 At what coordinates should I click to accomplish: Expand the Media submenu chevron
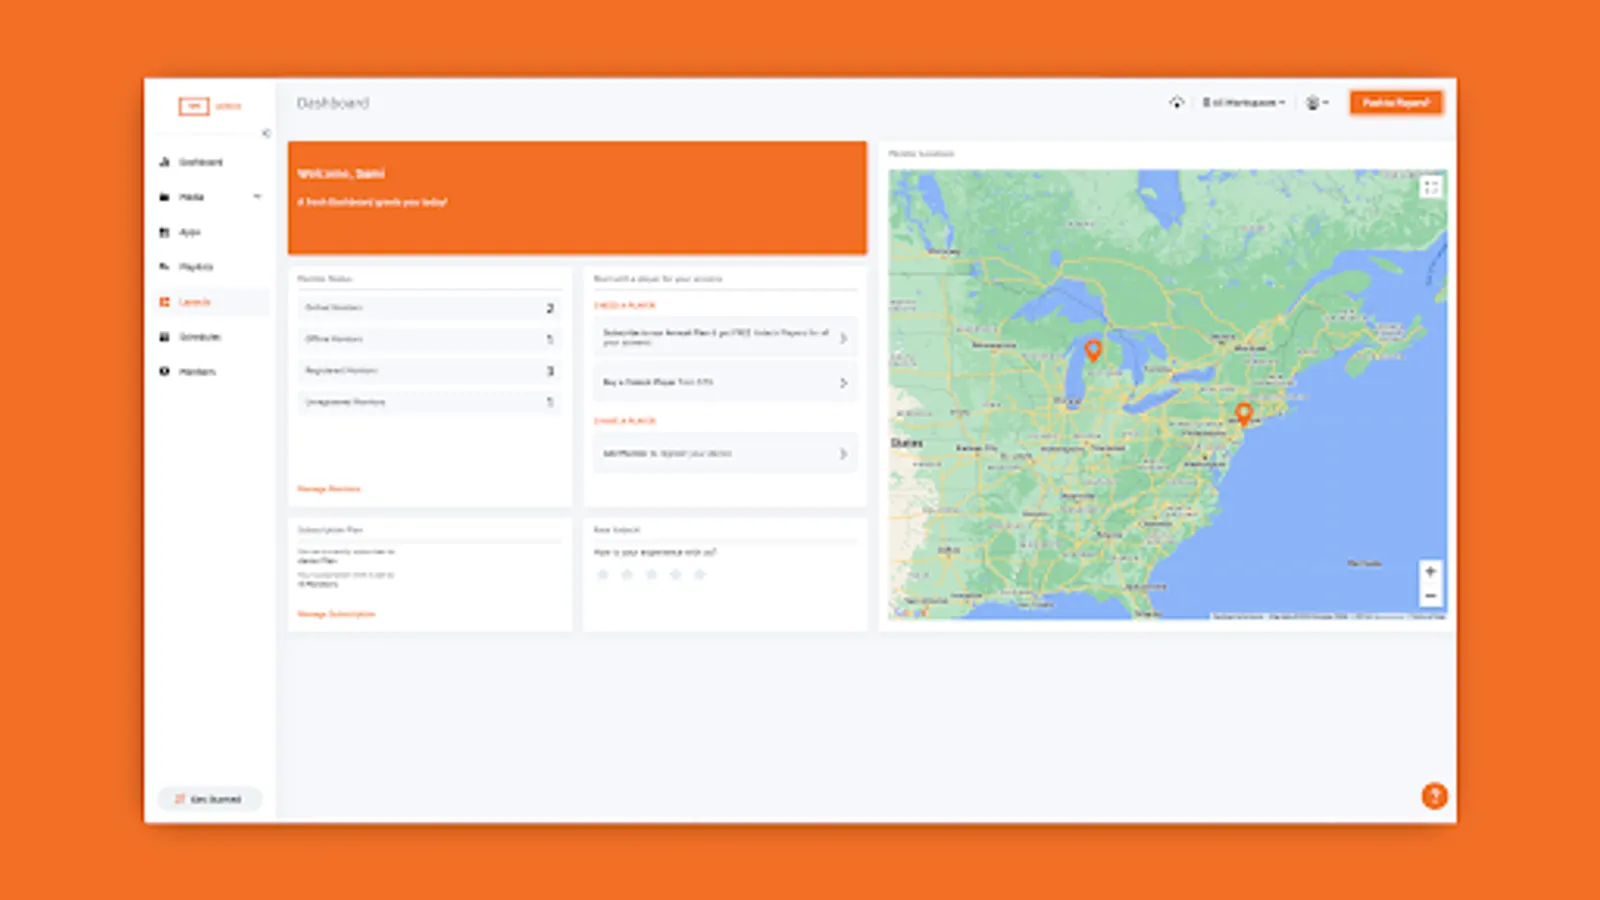257,197
